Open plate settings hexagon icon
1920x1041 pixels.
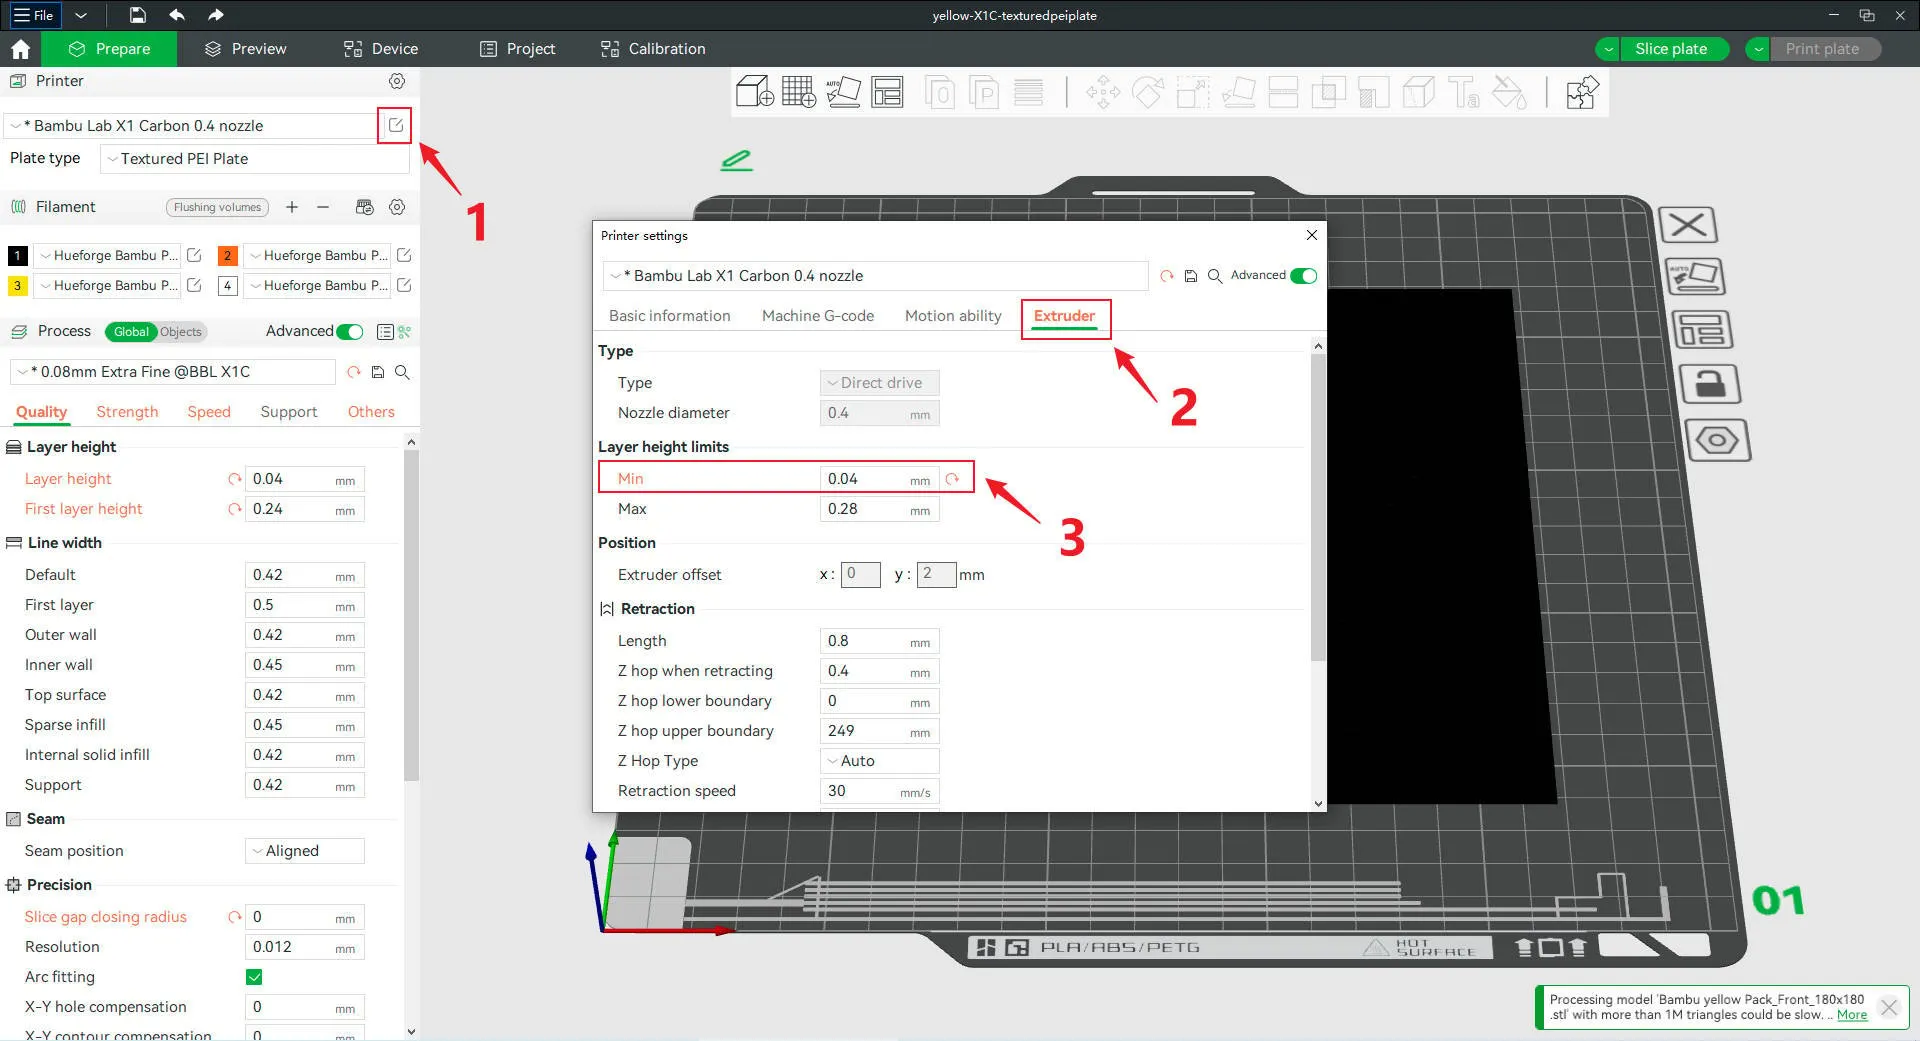(x=1717, y=440)
